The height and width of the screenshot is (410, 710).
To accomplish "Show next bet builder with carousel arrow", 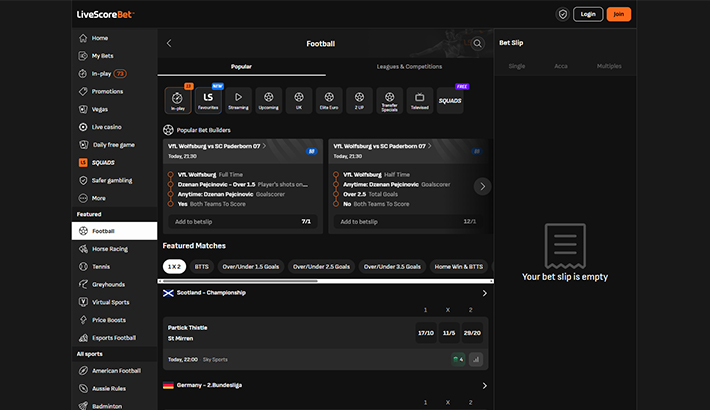I will (x=482, y=186).
